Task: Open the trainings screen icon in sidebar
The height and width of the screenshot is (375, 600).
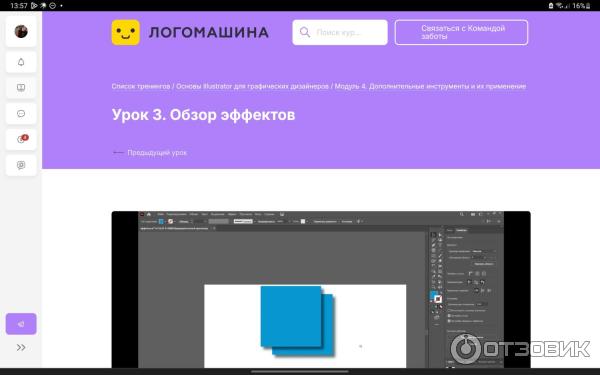Action: 21,88
